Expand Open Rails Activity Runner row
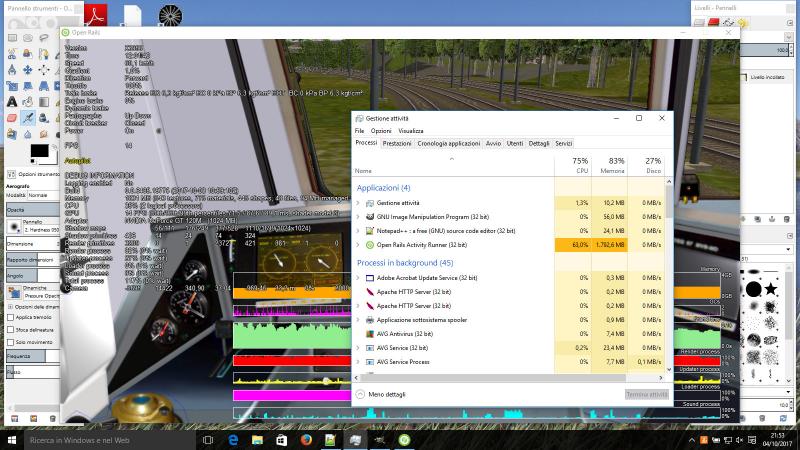The width and height of the screenshot is (800, 450). [x=358, y=245]
